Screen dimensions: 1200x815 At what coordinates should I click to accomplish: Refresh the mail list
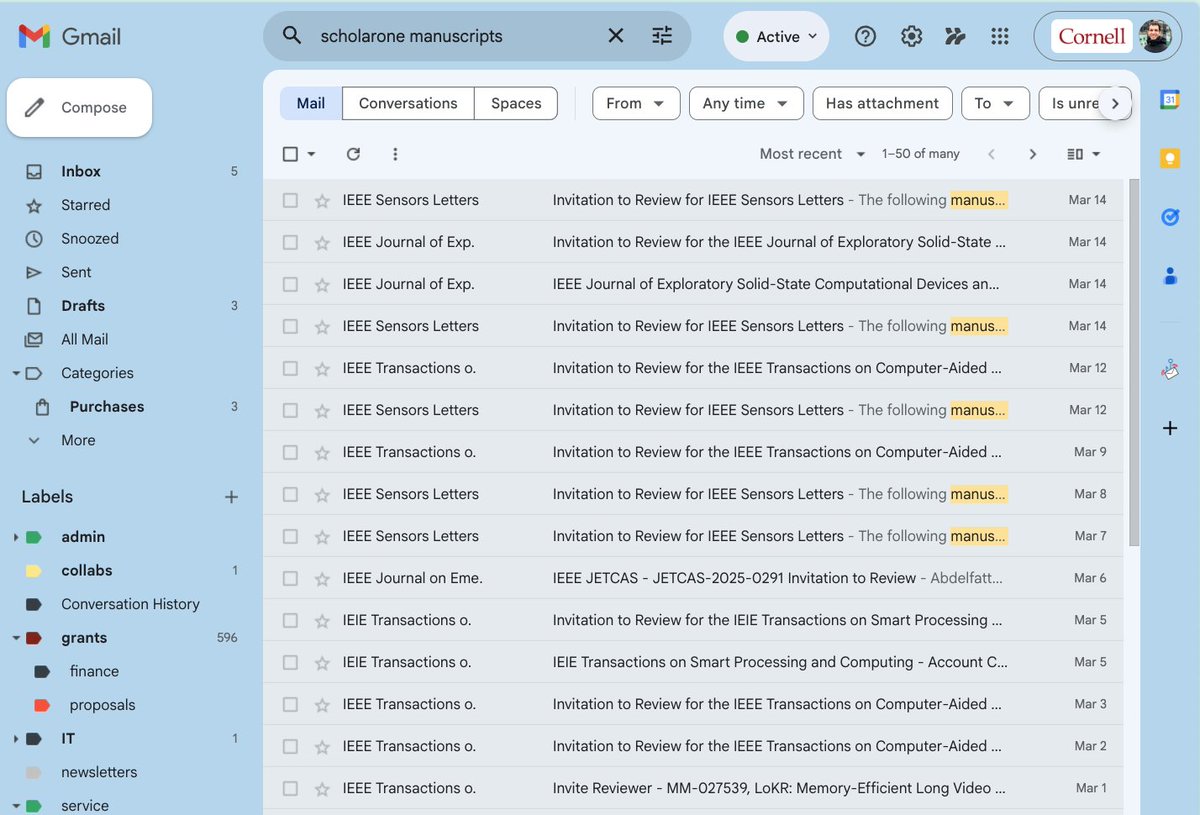[353, 154]
